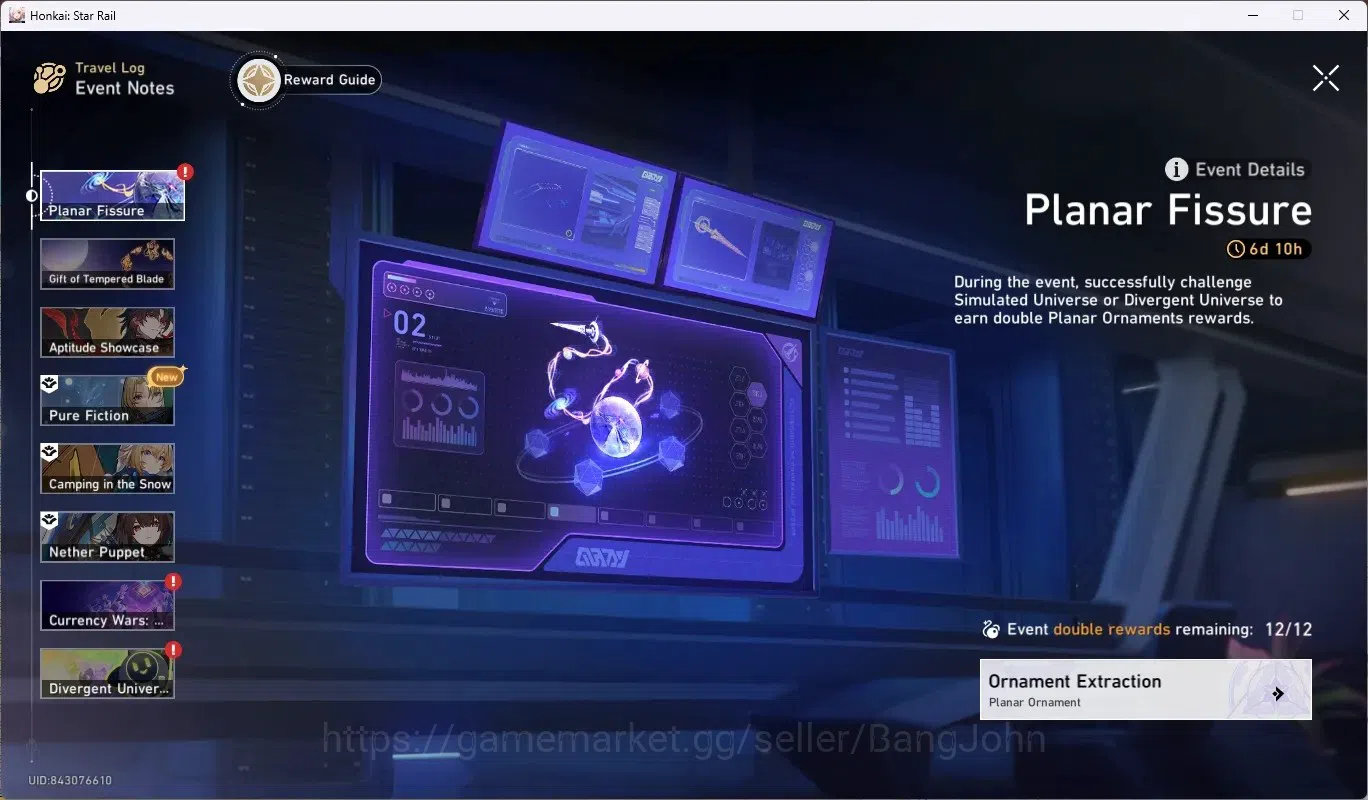Screen dimensions: 1368x800
Task: Click the UID:843076610 text
Action: point(70,780)
